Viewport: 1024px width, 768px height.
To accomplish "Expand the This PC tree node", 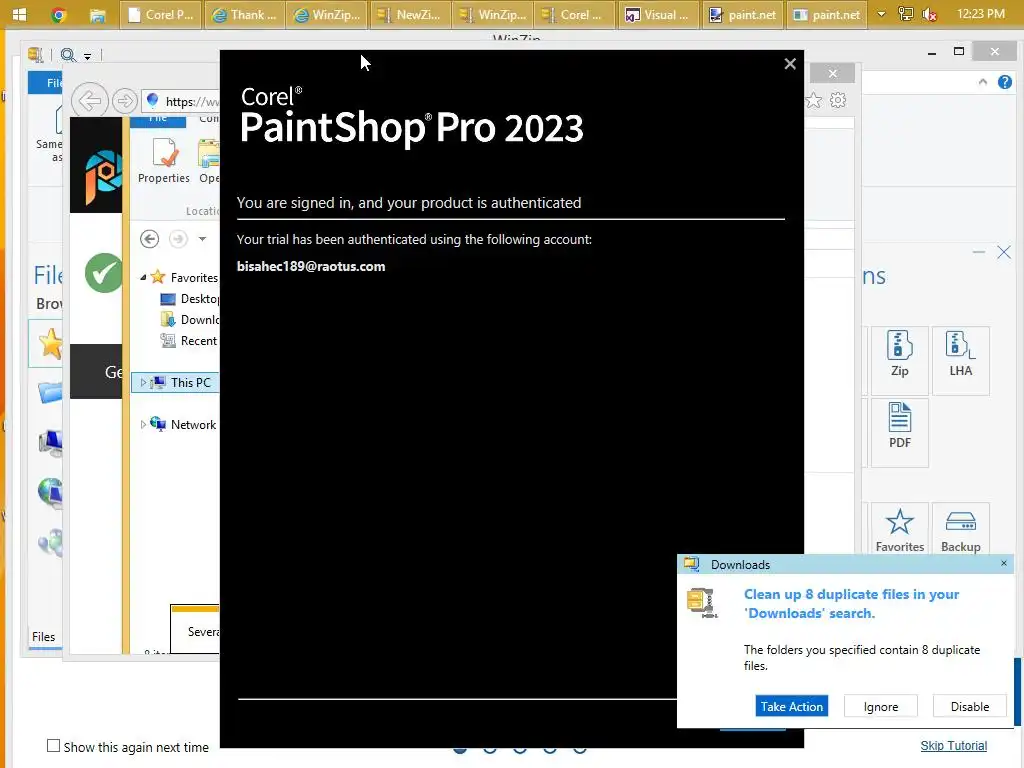I will [143, 383].
